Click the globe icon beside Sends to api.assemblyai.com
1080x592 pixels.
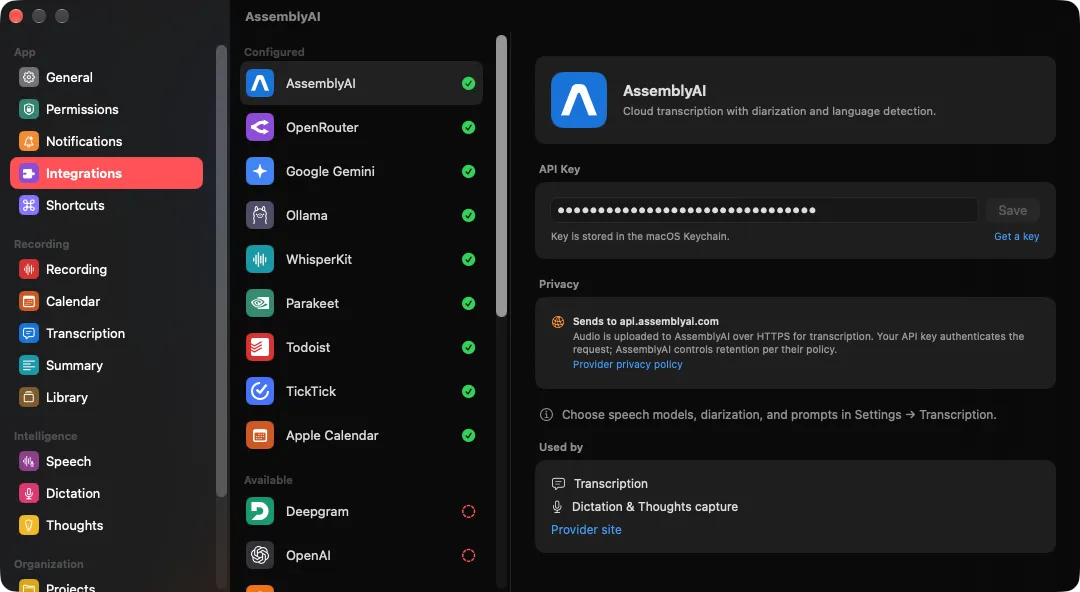point(558,322)
